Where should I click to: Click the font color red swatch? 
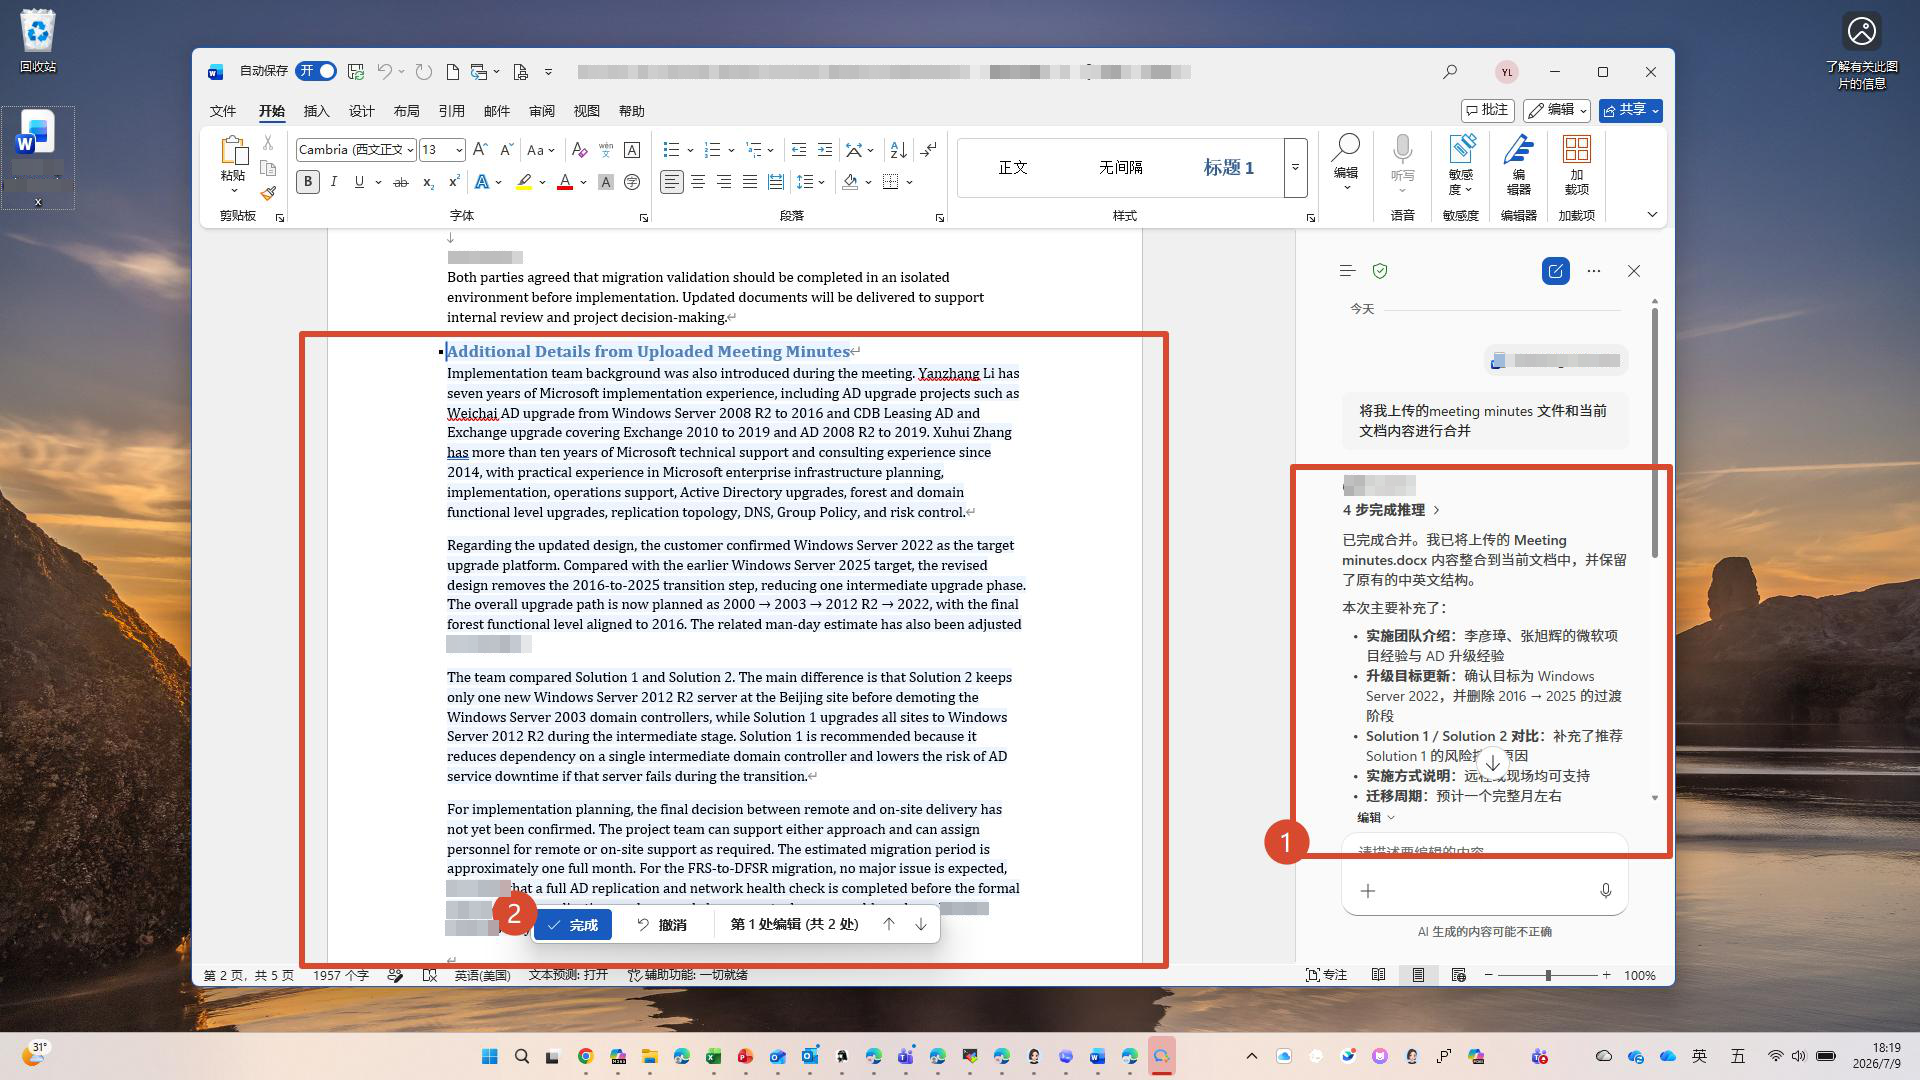pyautogui.click(x=565, y=182)
